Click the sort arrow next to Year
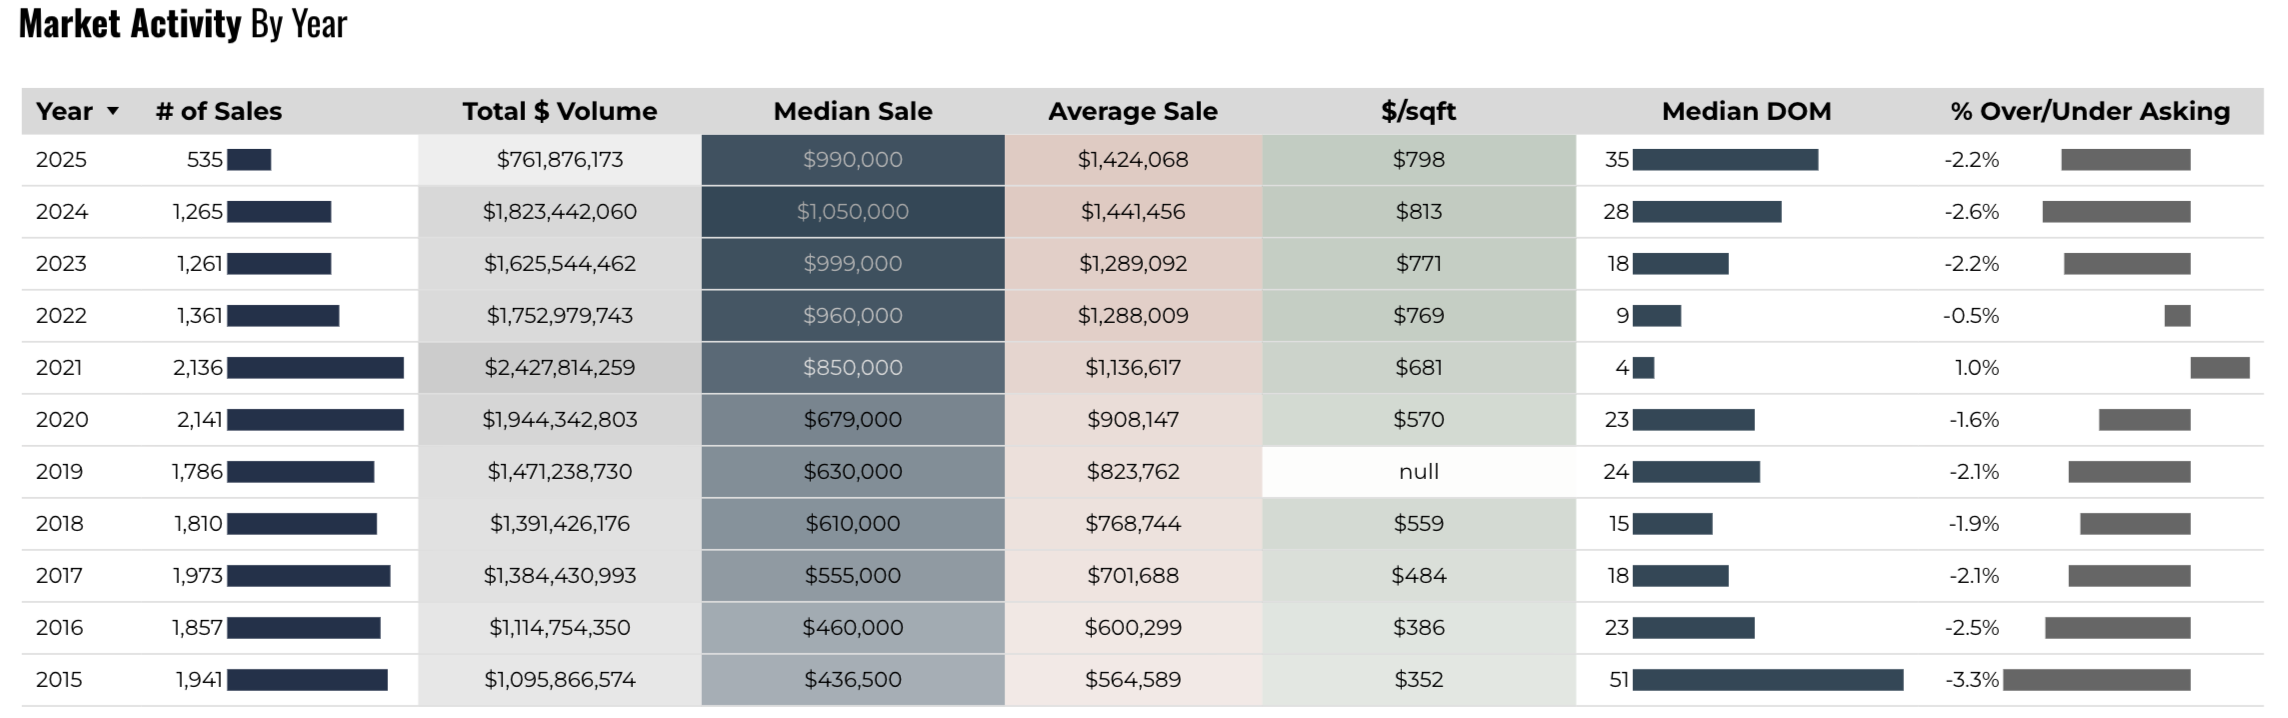The image size is (2288, 718). (113, 111)
